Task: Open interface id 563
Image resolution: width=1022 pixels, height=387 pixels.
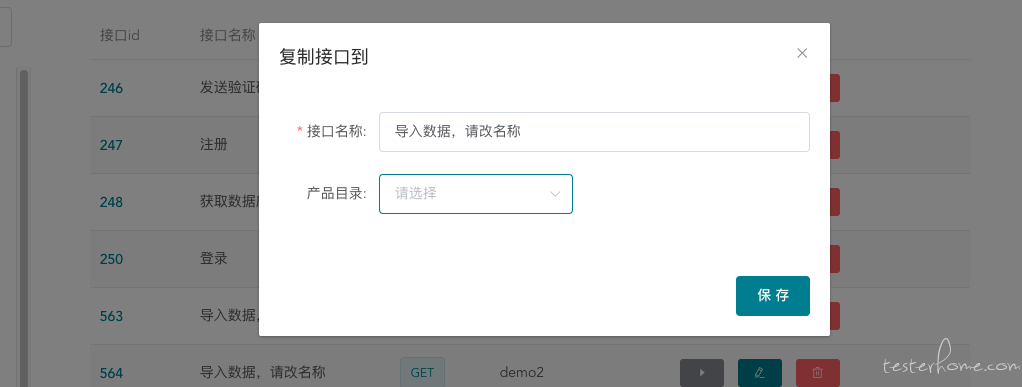Action: pyautogui.click(x=111, y=316)
